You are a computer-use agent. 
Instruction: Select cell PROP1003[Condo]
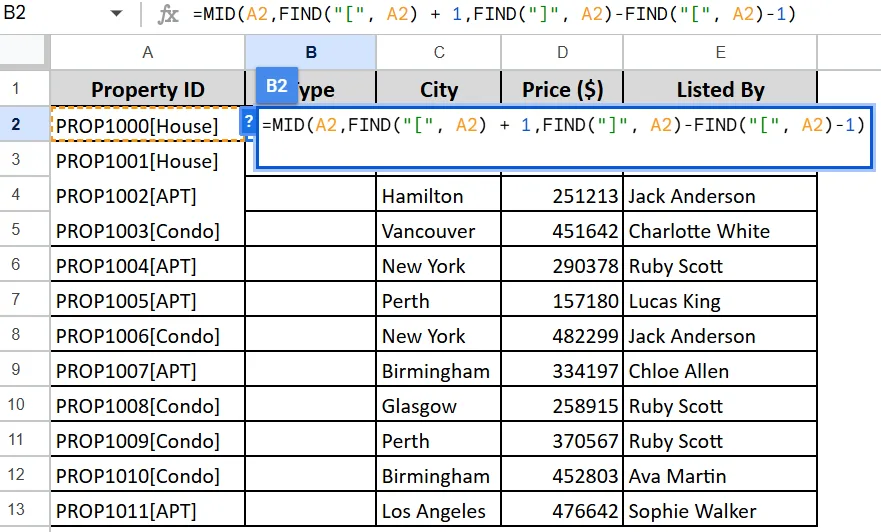pyautogui.click(x=148, y=230)
